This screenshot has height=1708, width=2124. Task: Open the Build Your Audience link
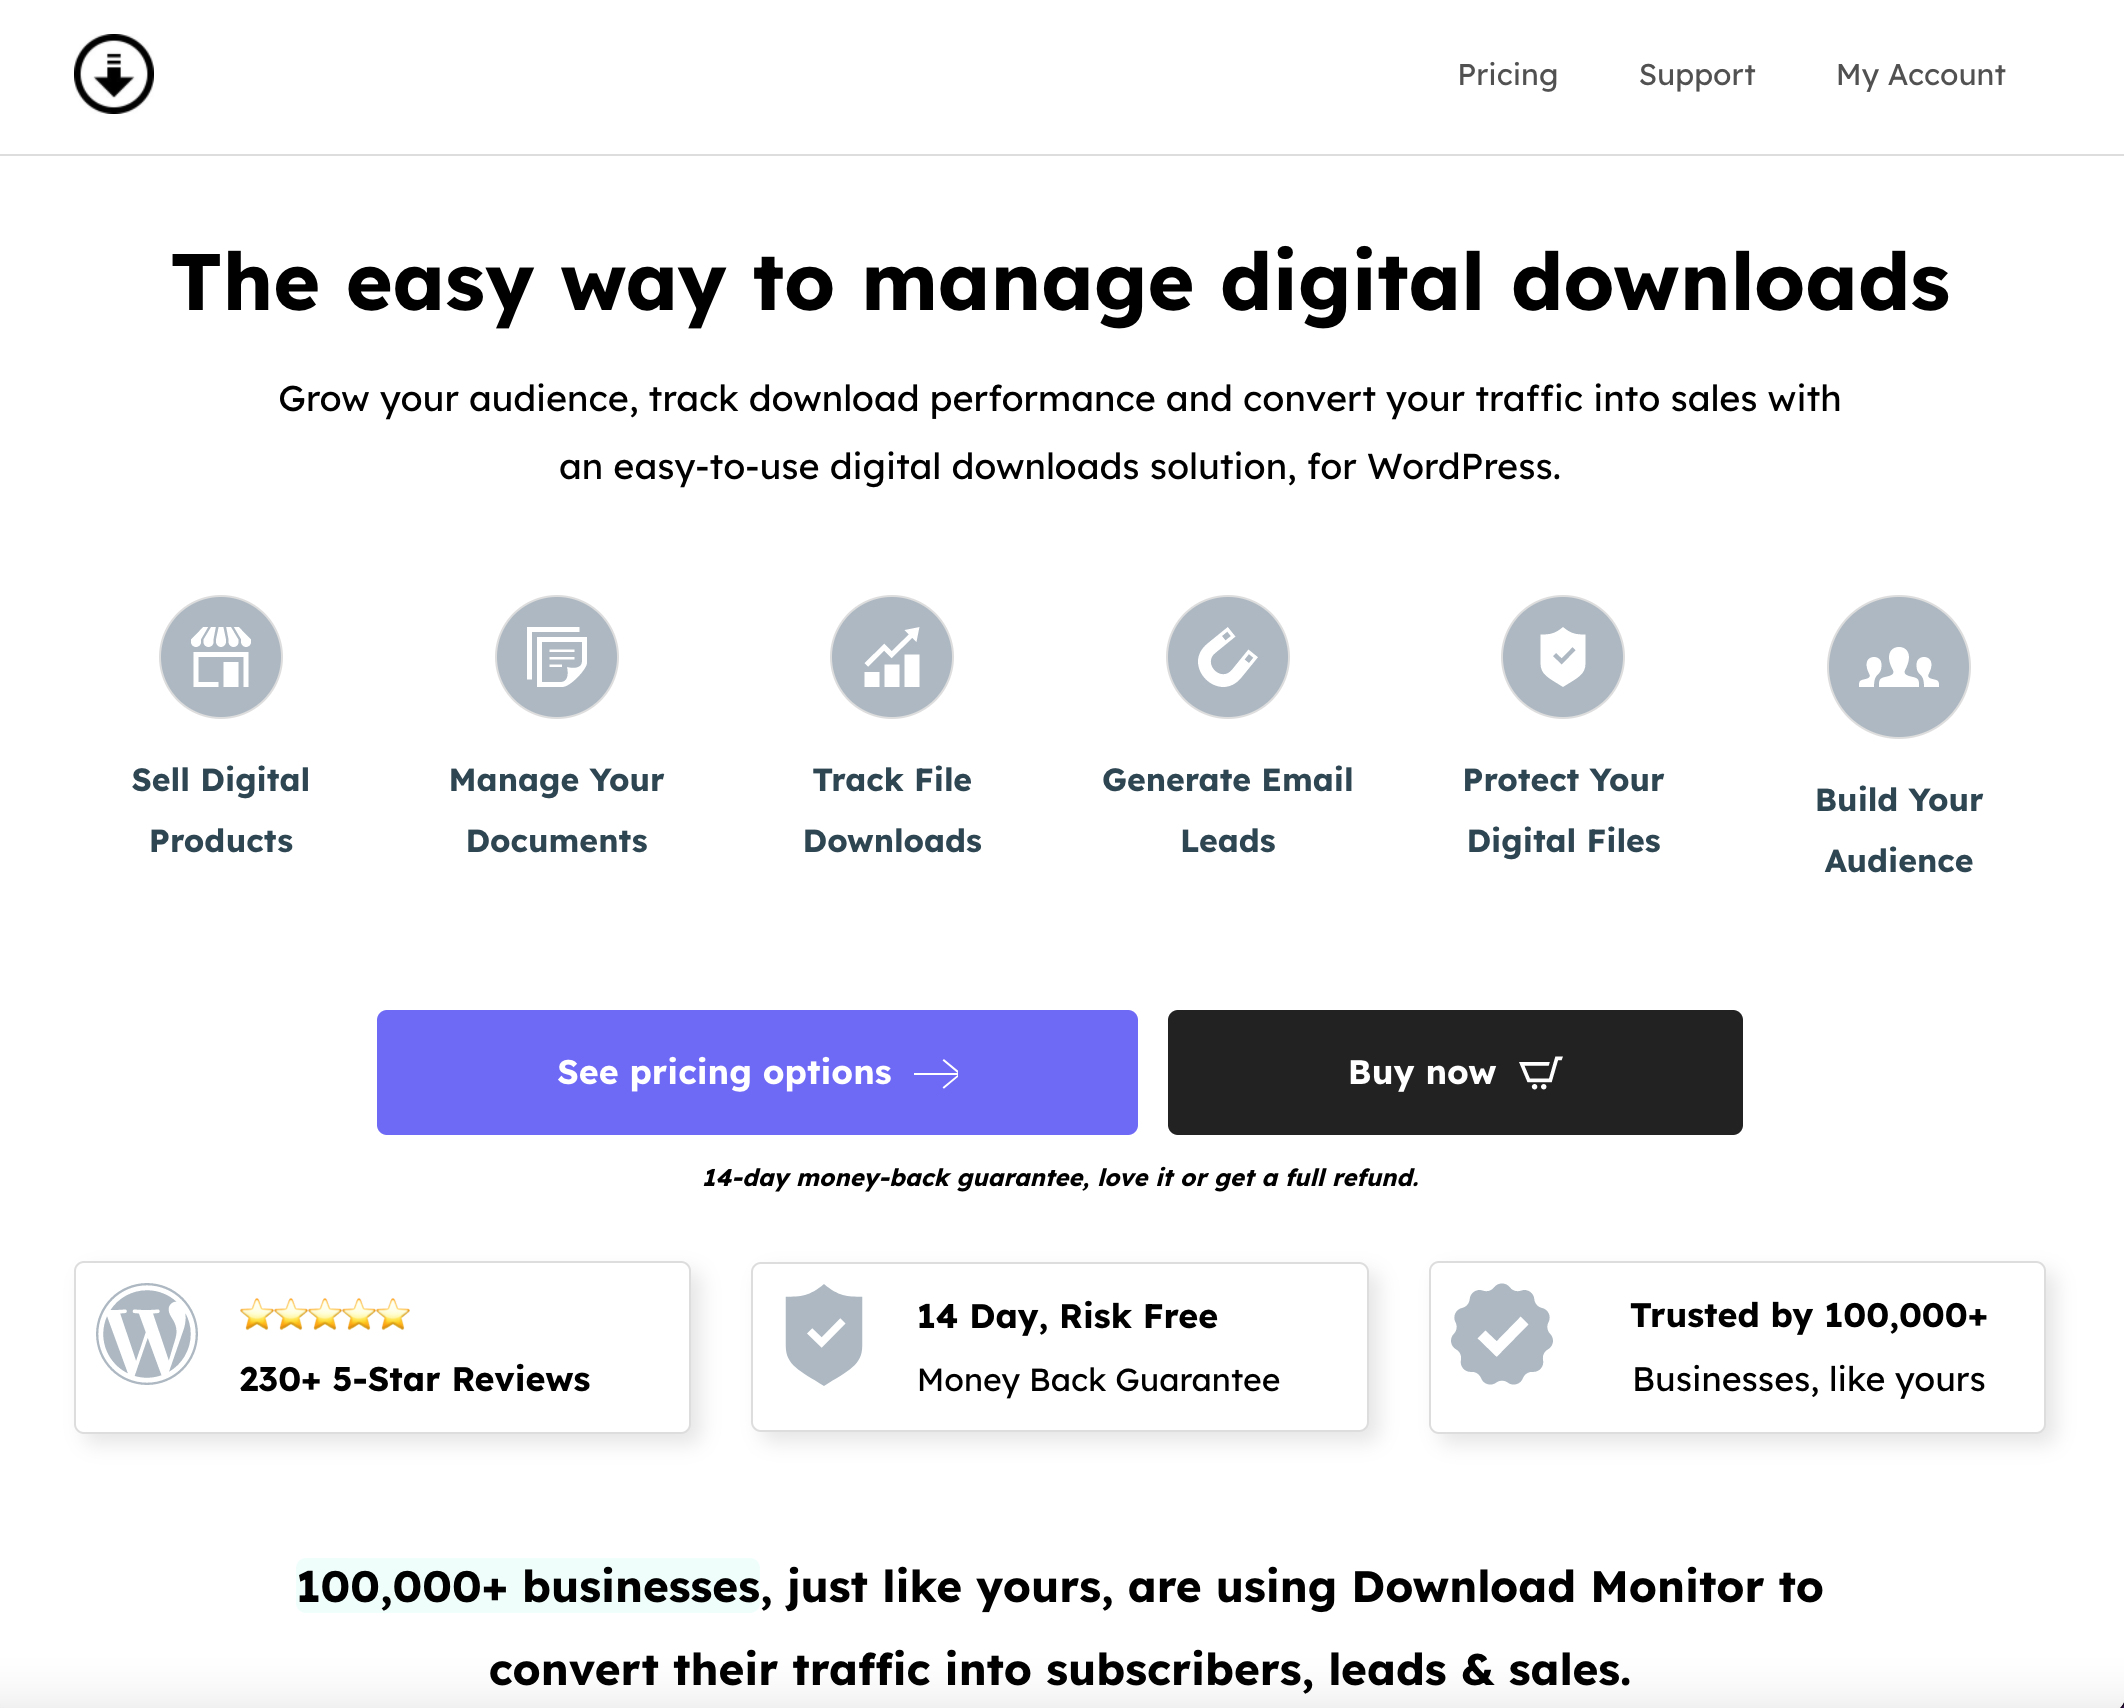point(1899,830)
